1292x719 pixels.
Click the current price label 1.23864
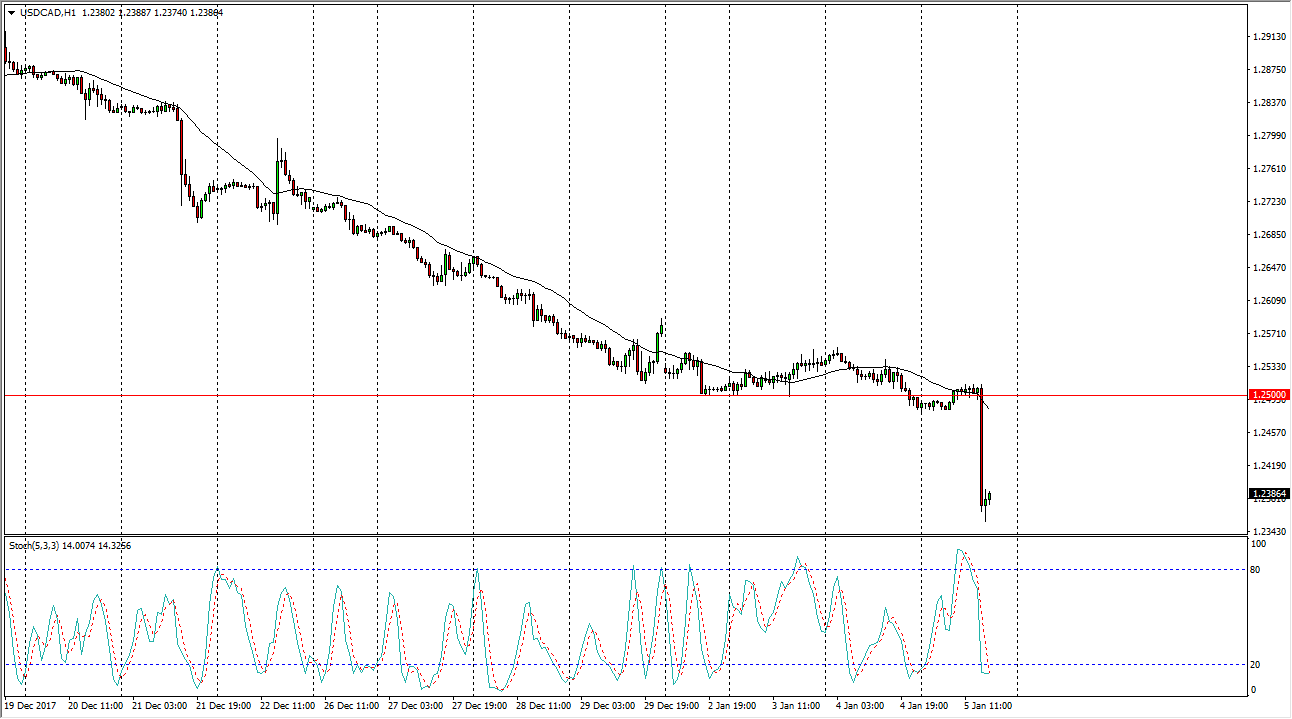pyautogui.click(x=1268, y=494)
